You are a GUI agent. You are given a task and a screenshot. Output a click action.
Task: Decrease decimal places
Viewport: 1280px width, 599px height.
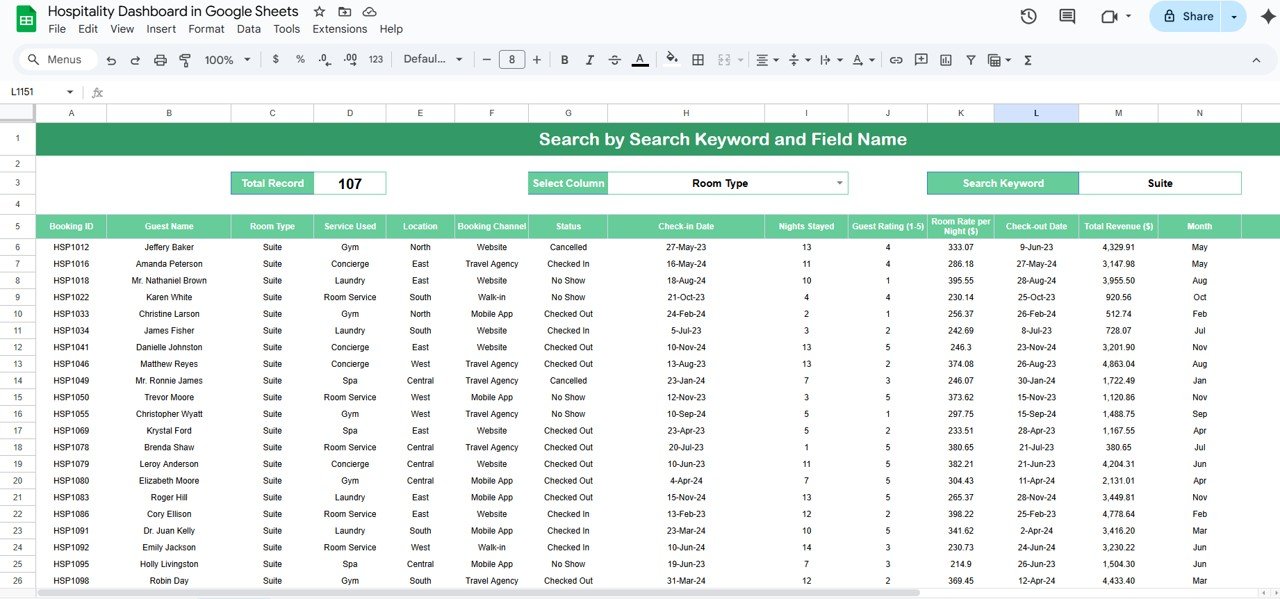[x=325, y=60]
